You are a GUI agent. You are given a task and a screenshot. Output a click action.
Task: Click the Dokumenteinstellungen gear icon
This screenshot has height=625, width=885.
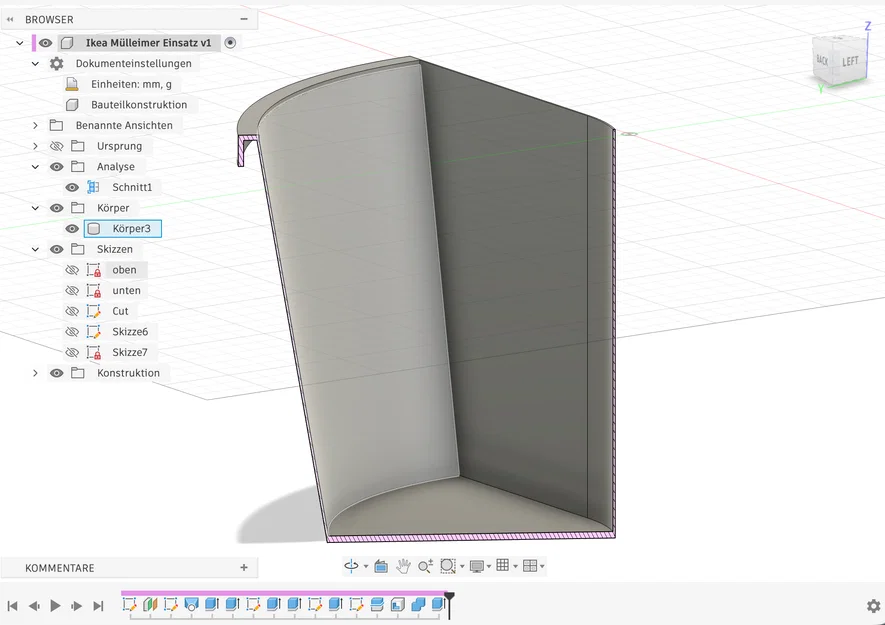[x=56, y=63]
